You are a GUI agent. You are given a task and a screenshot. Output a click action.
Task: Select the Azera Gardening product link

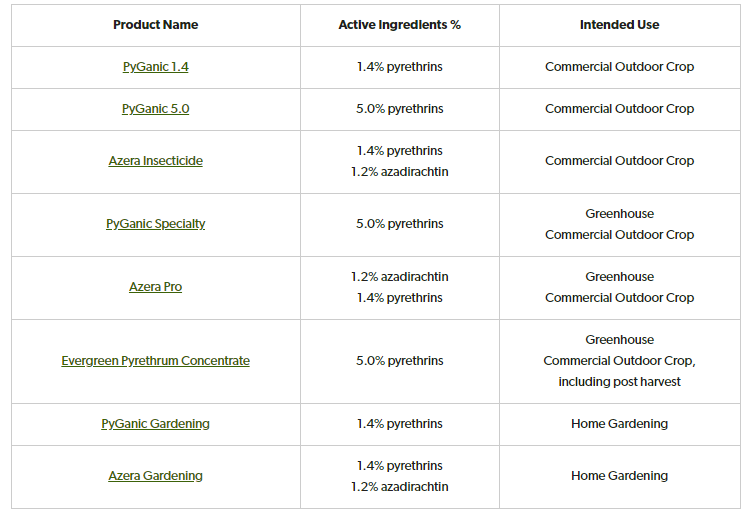pos(155,476)
